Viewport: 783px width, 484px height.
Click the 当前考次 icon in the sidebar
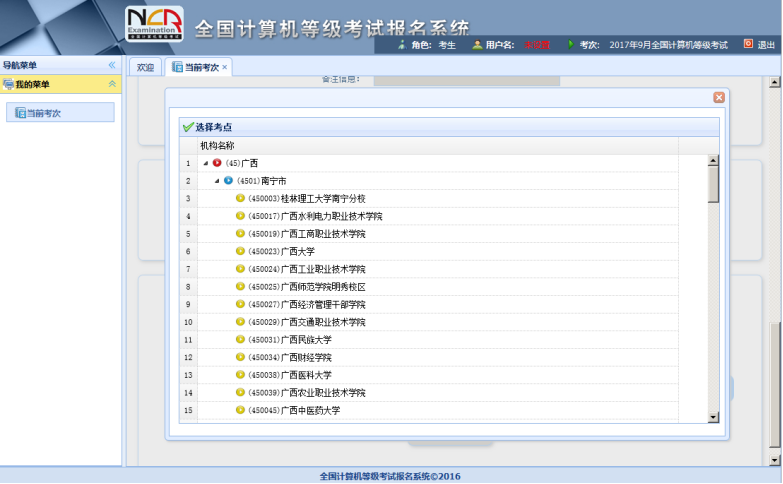point(20,113)
